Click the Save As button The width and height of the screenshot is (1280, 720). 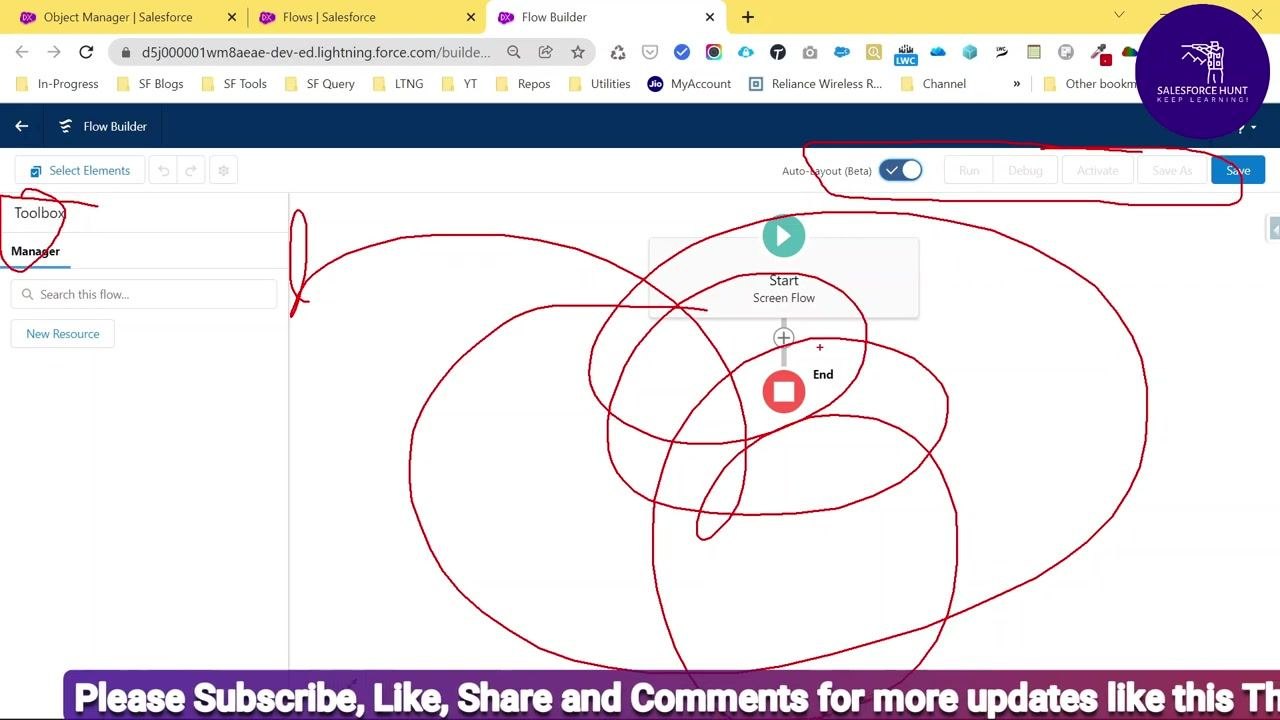pos(1172,171)
